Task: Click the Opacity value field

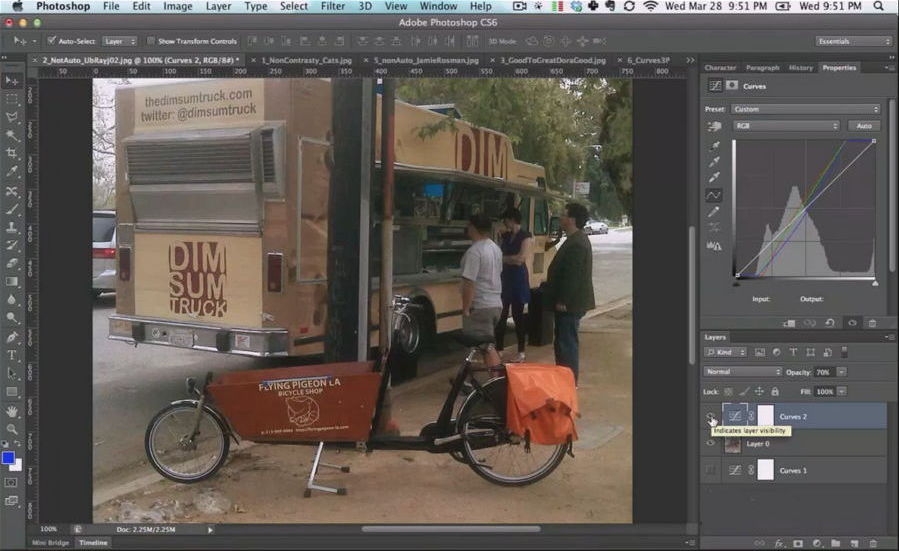Action: pyautogui.click(x=824, y=372)
